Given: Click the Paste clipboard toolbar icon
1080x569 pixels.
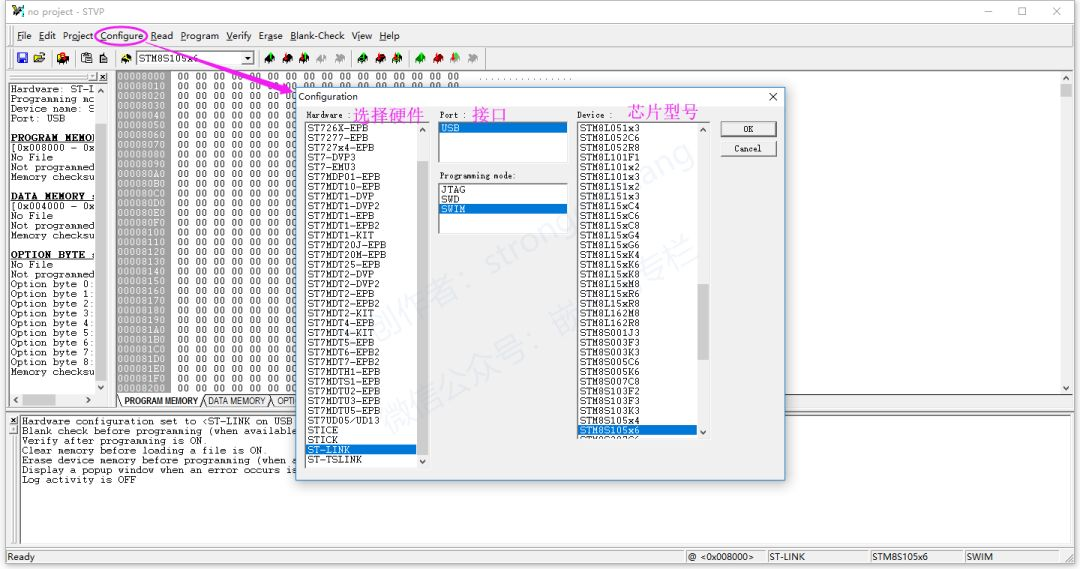Looking at the screenshot, I should pyautogui.click(x=86, y=58).
